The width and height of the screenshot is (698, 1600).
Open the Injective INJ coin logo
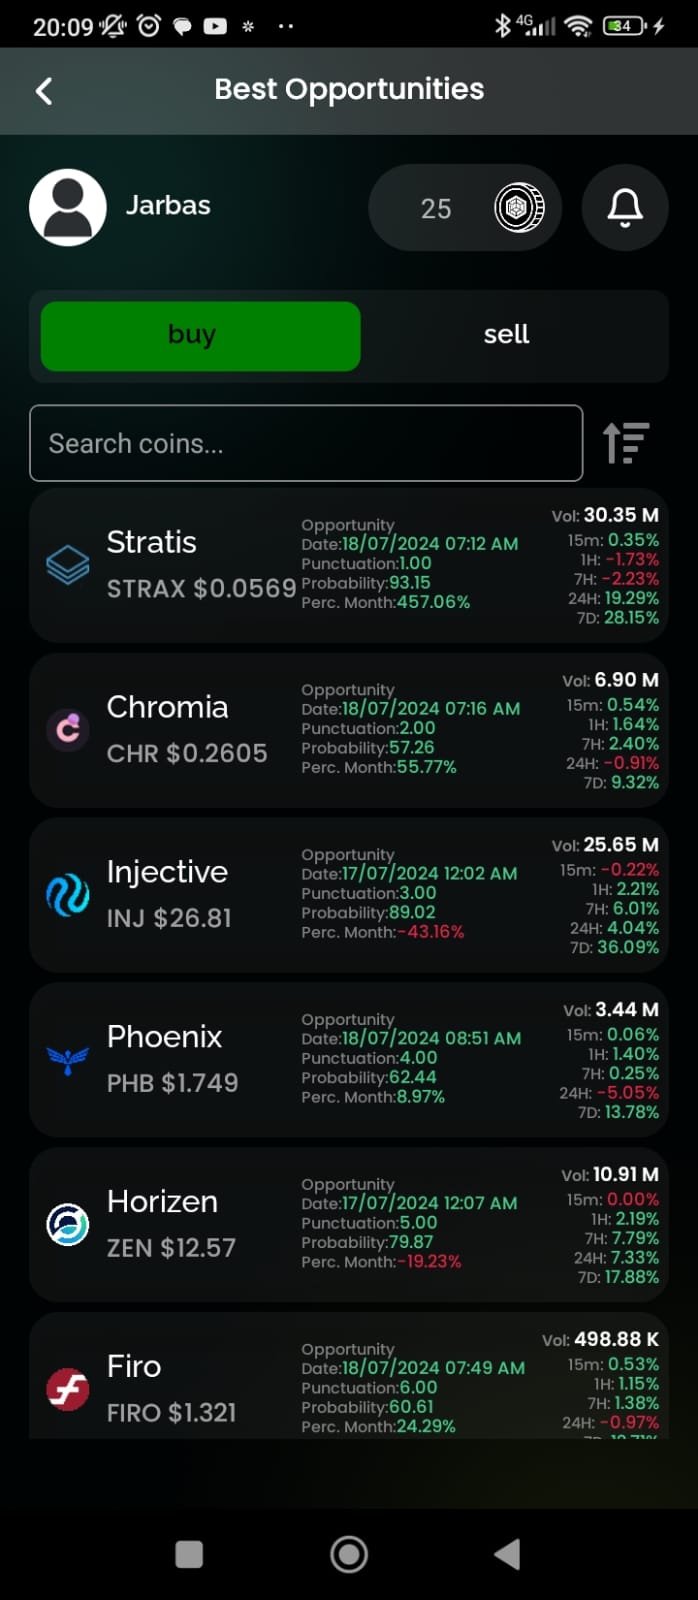pyautogui.click(x=67, y=896)
